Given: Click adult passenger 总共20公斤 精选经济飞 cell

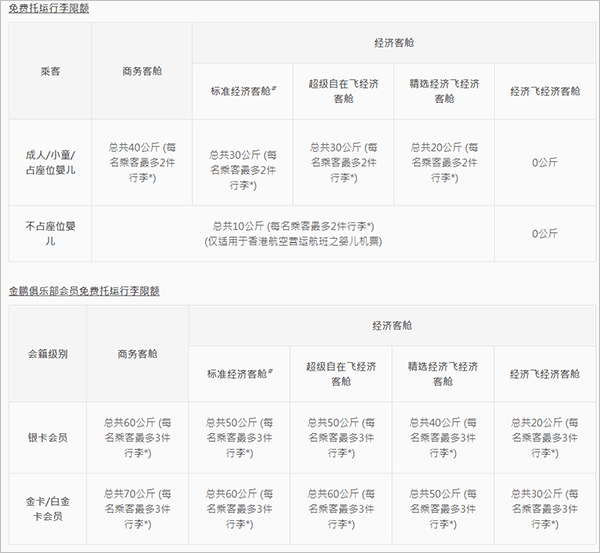Looking at the screenshot, I should click(x=444, y=162).
